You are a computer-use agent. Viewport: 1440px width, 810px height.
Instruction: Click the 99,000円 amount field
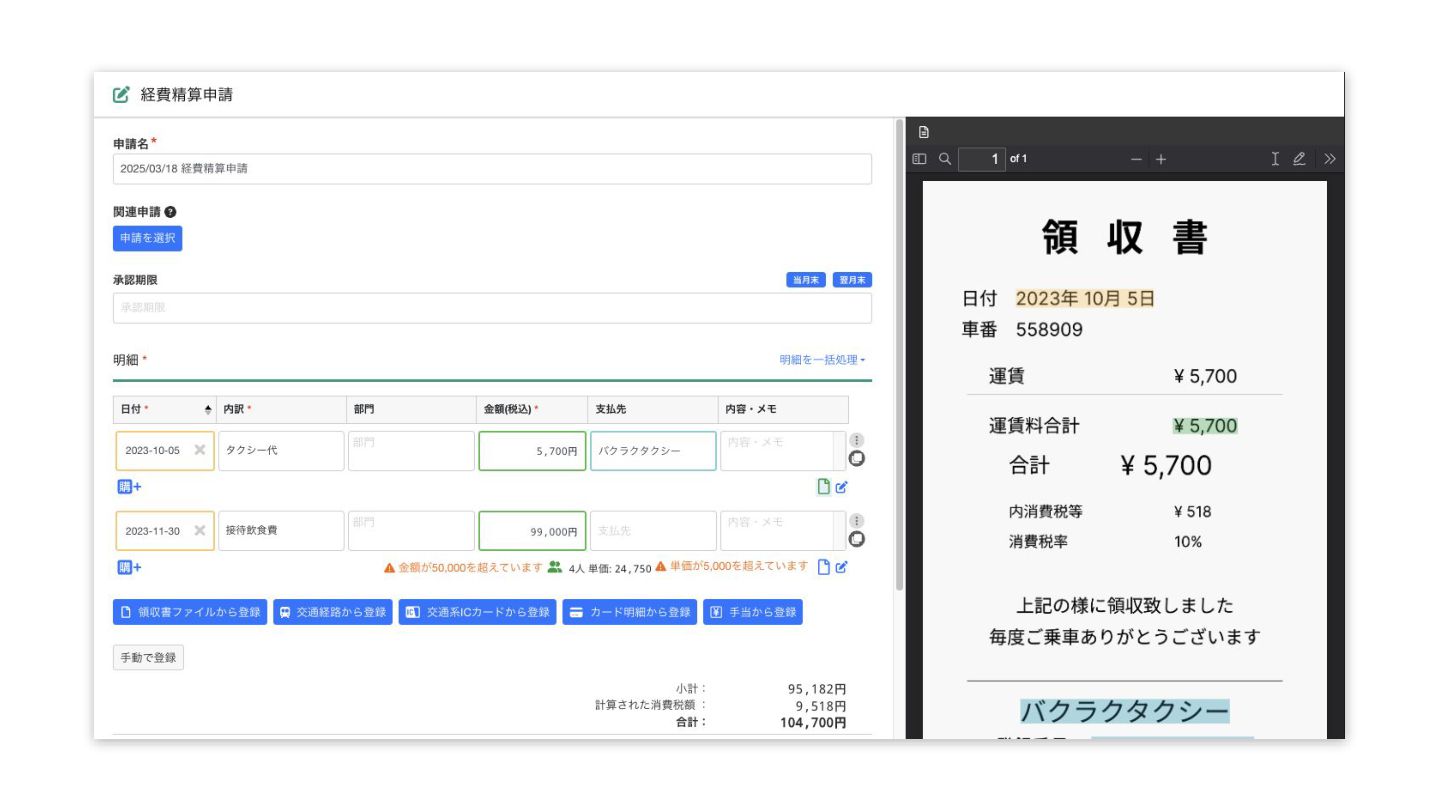pyautogui.click(x=532, y=531)
